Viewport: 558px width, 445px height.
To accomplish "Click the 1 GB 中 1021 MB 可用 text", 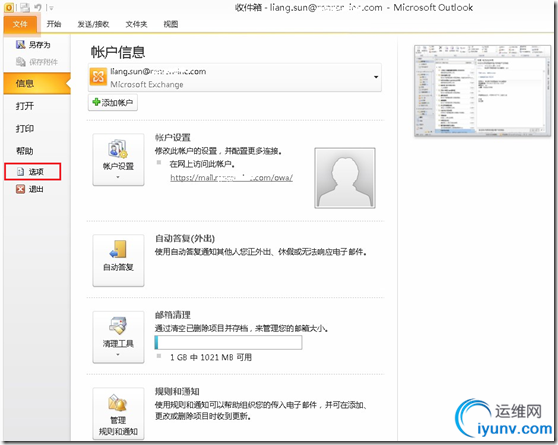I will (x=211, y=357).
